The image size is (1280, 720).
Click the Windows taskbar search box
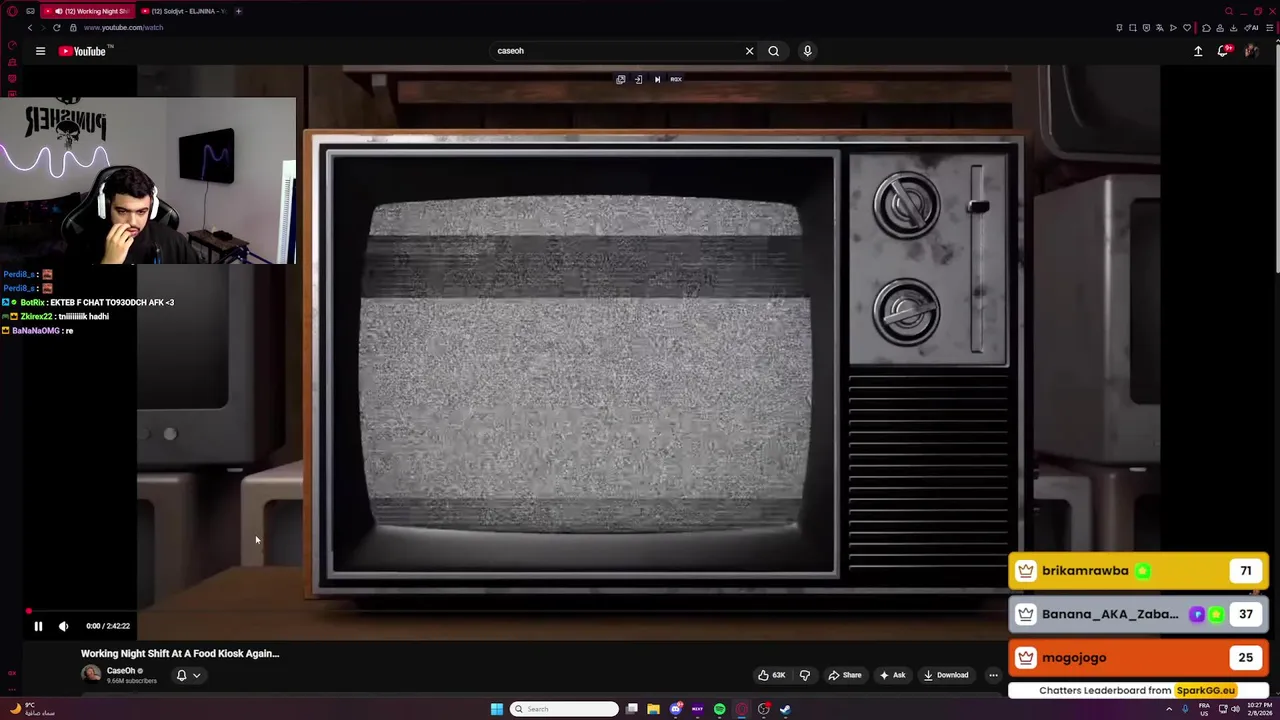pos(565,709)
